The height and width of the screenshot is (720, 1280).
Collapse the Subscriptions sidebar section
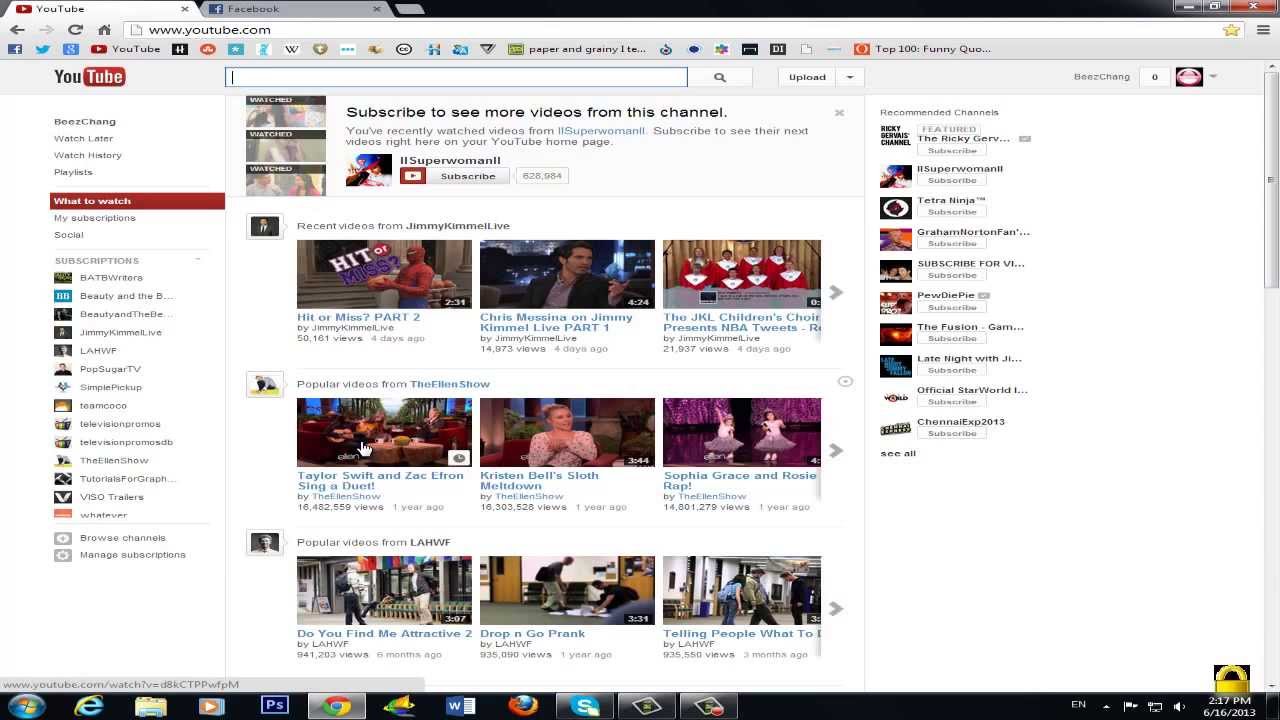[x=197, y=260]
